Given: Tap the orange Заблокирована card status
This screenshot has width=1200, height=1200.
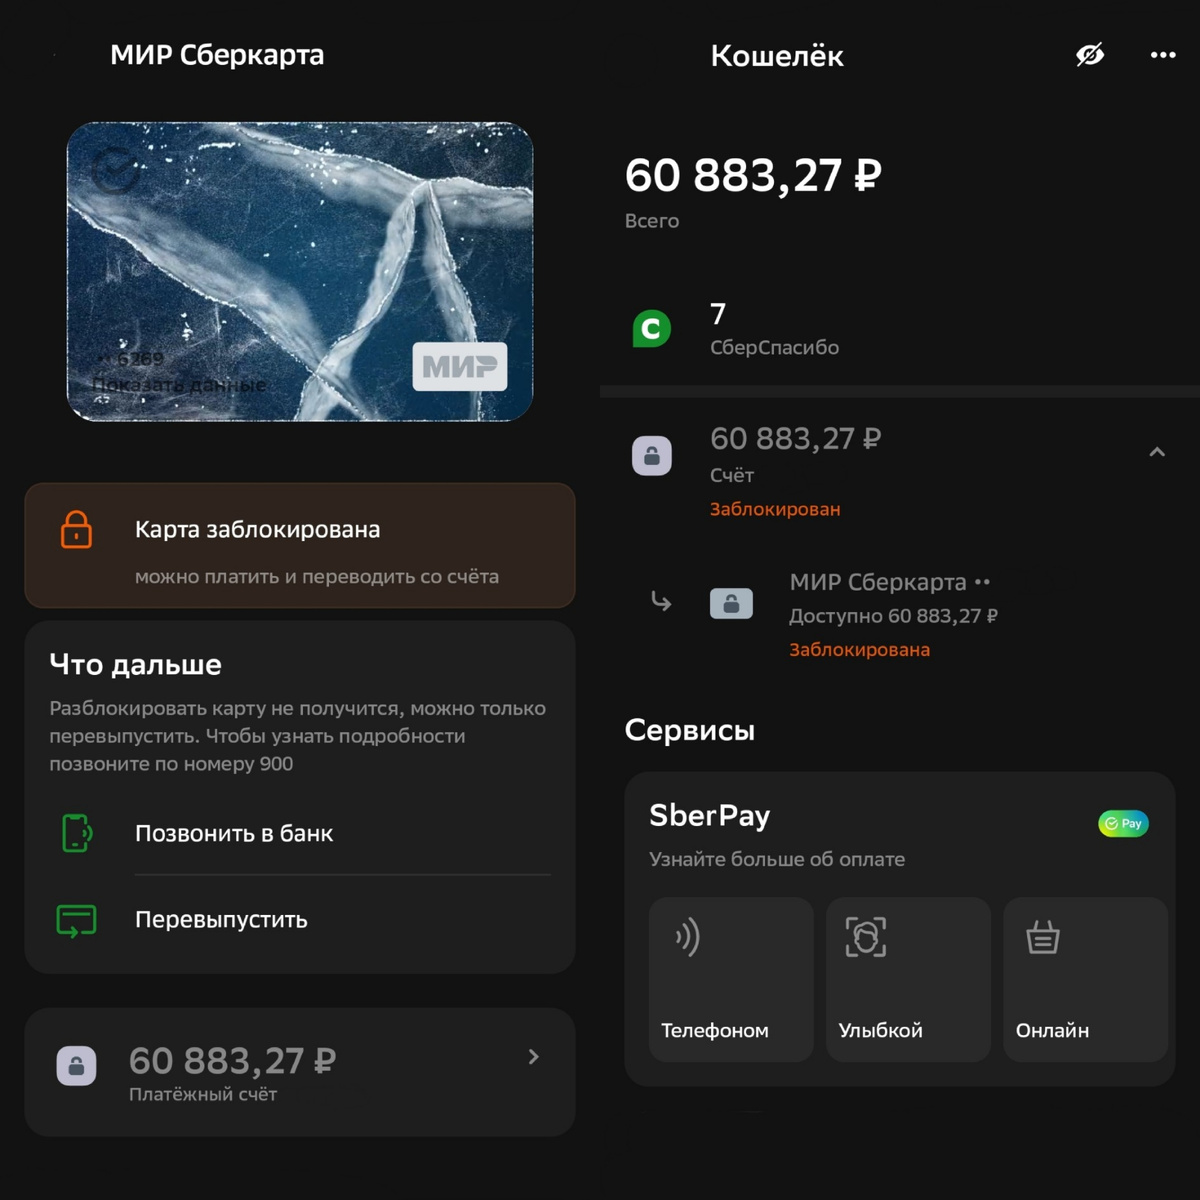Looking at the screenshot, I should 860,649.
